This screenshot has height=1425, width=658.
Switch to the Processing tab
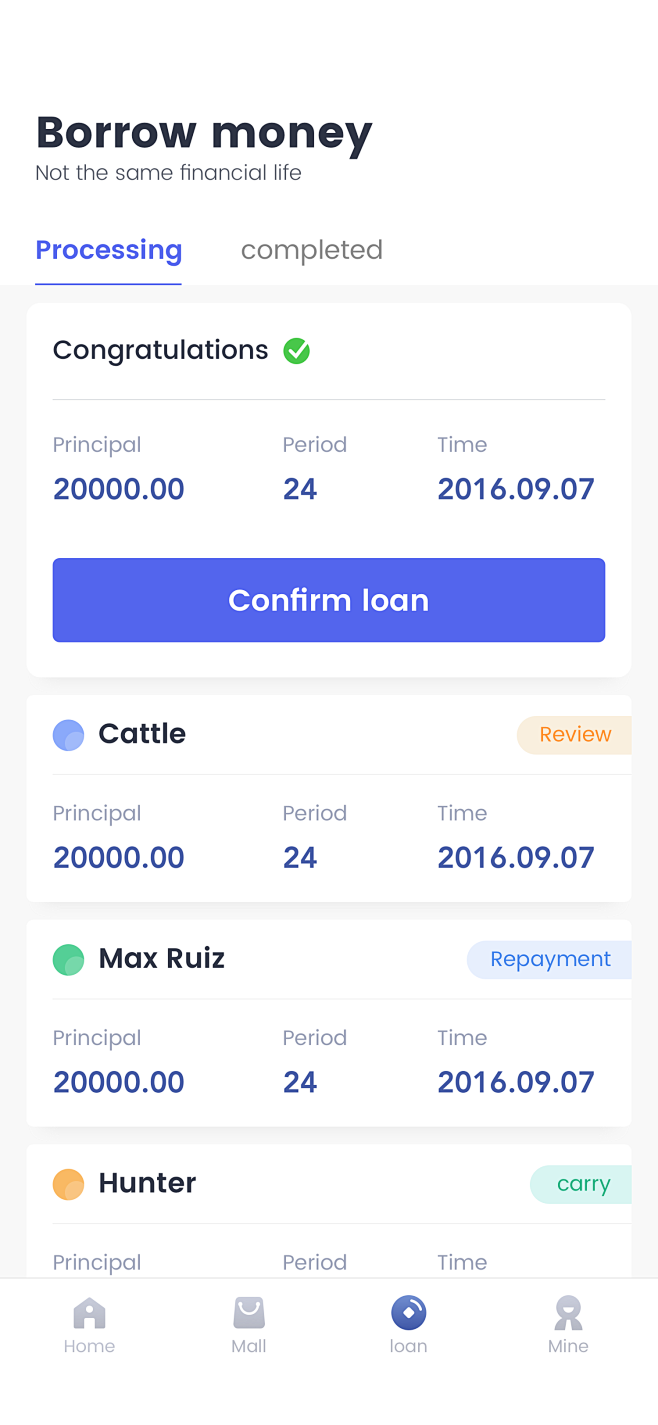click(x=109, y=250)
